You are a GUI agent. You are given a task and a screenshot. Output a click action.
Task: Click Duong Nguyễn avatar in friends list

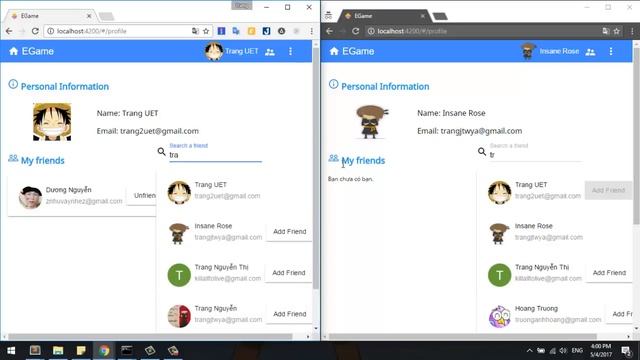coord(30,197)
